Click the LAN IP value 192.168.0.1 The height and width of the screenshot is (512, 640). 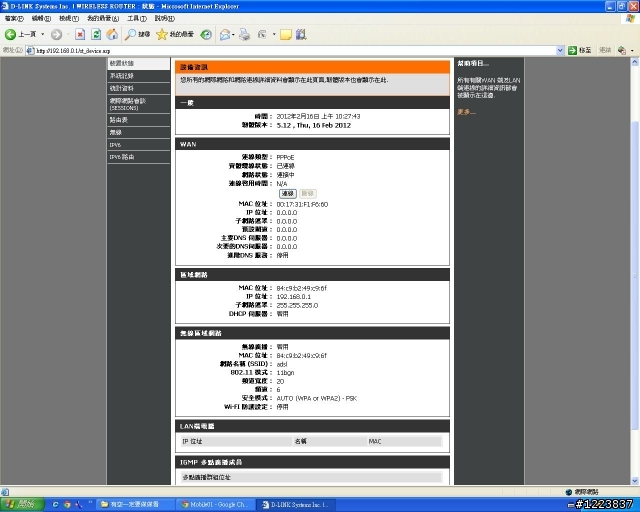(x=293, y=296)
